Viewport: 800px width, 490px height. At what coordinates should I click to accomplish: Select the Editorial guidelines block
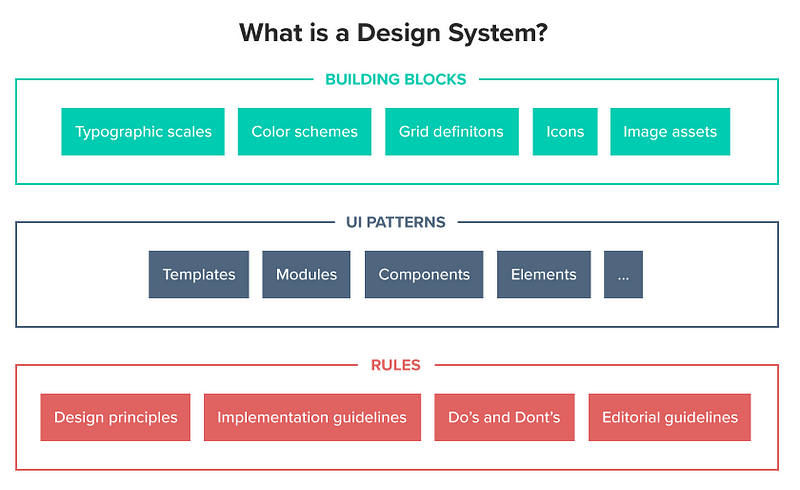tap(670, 418)
